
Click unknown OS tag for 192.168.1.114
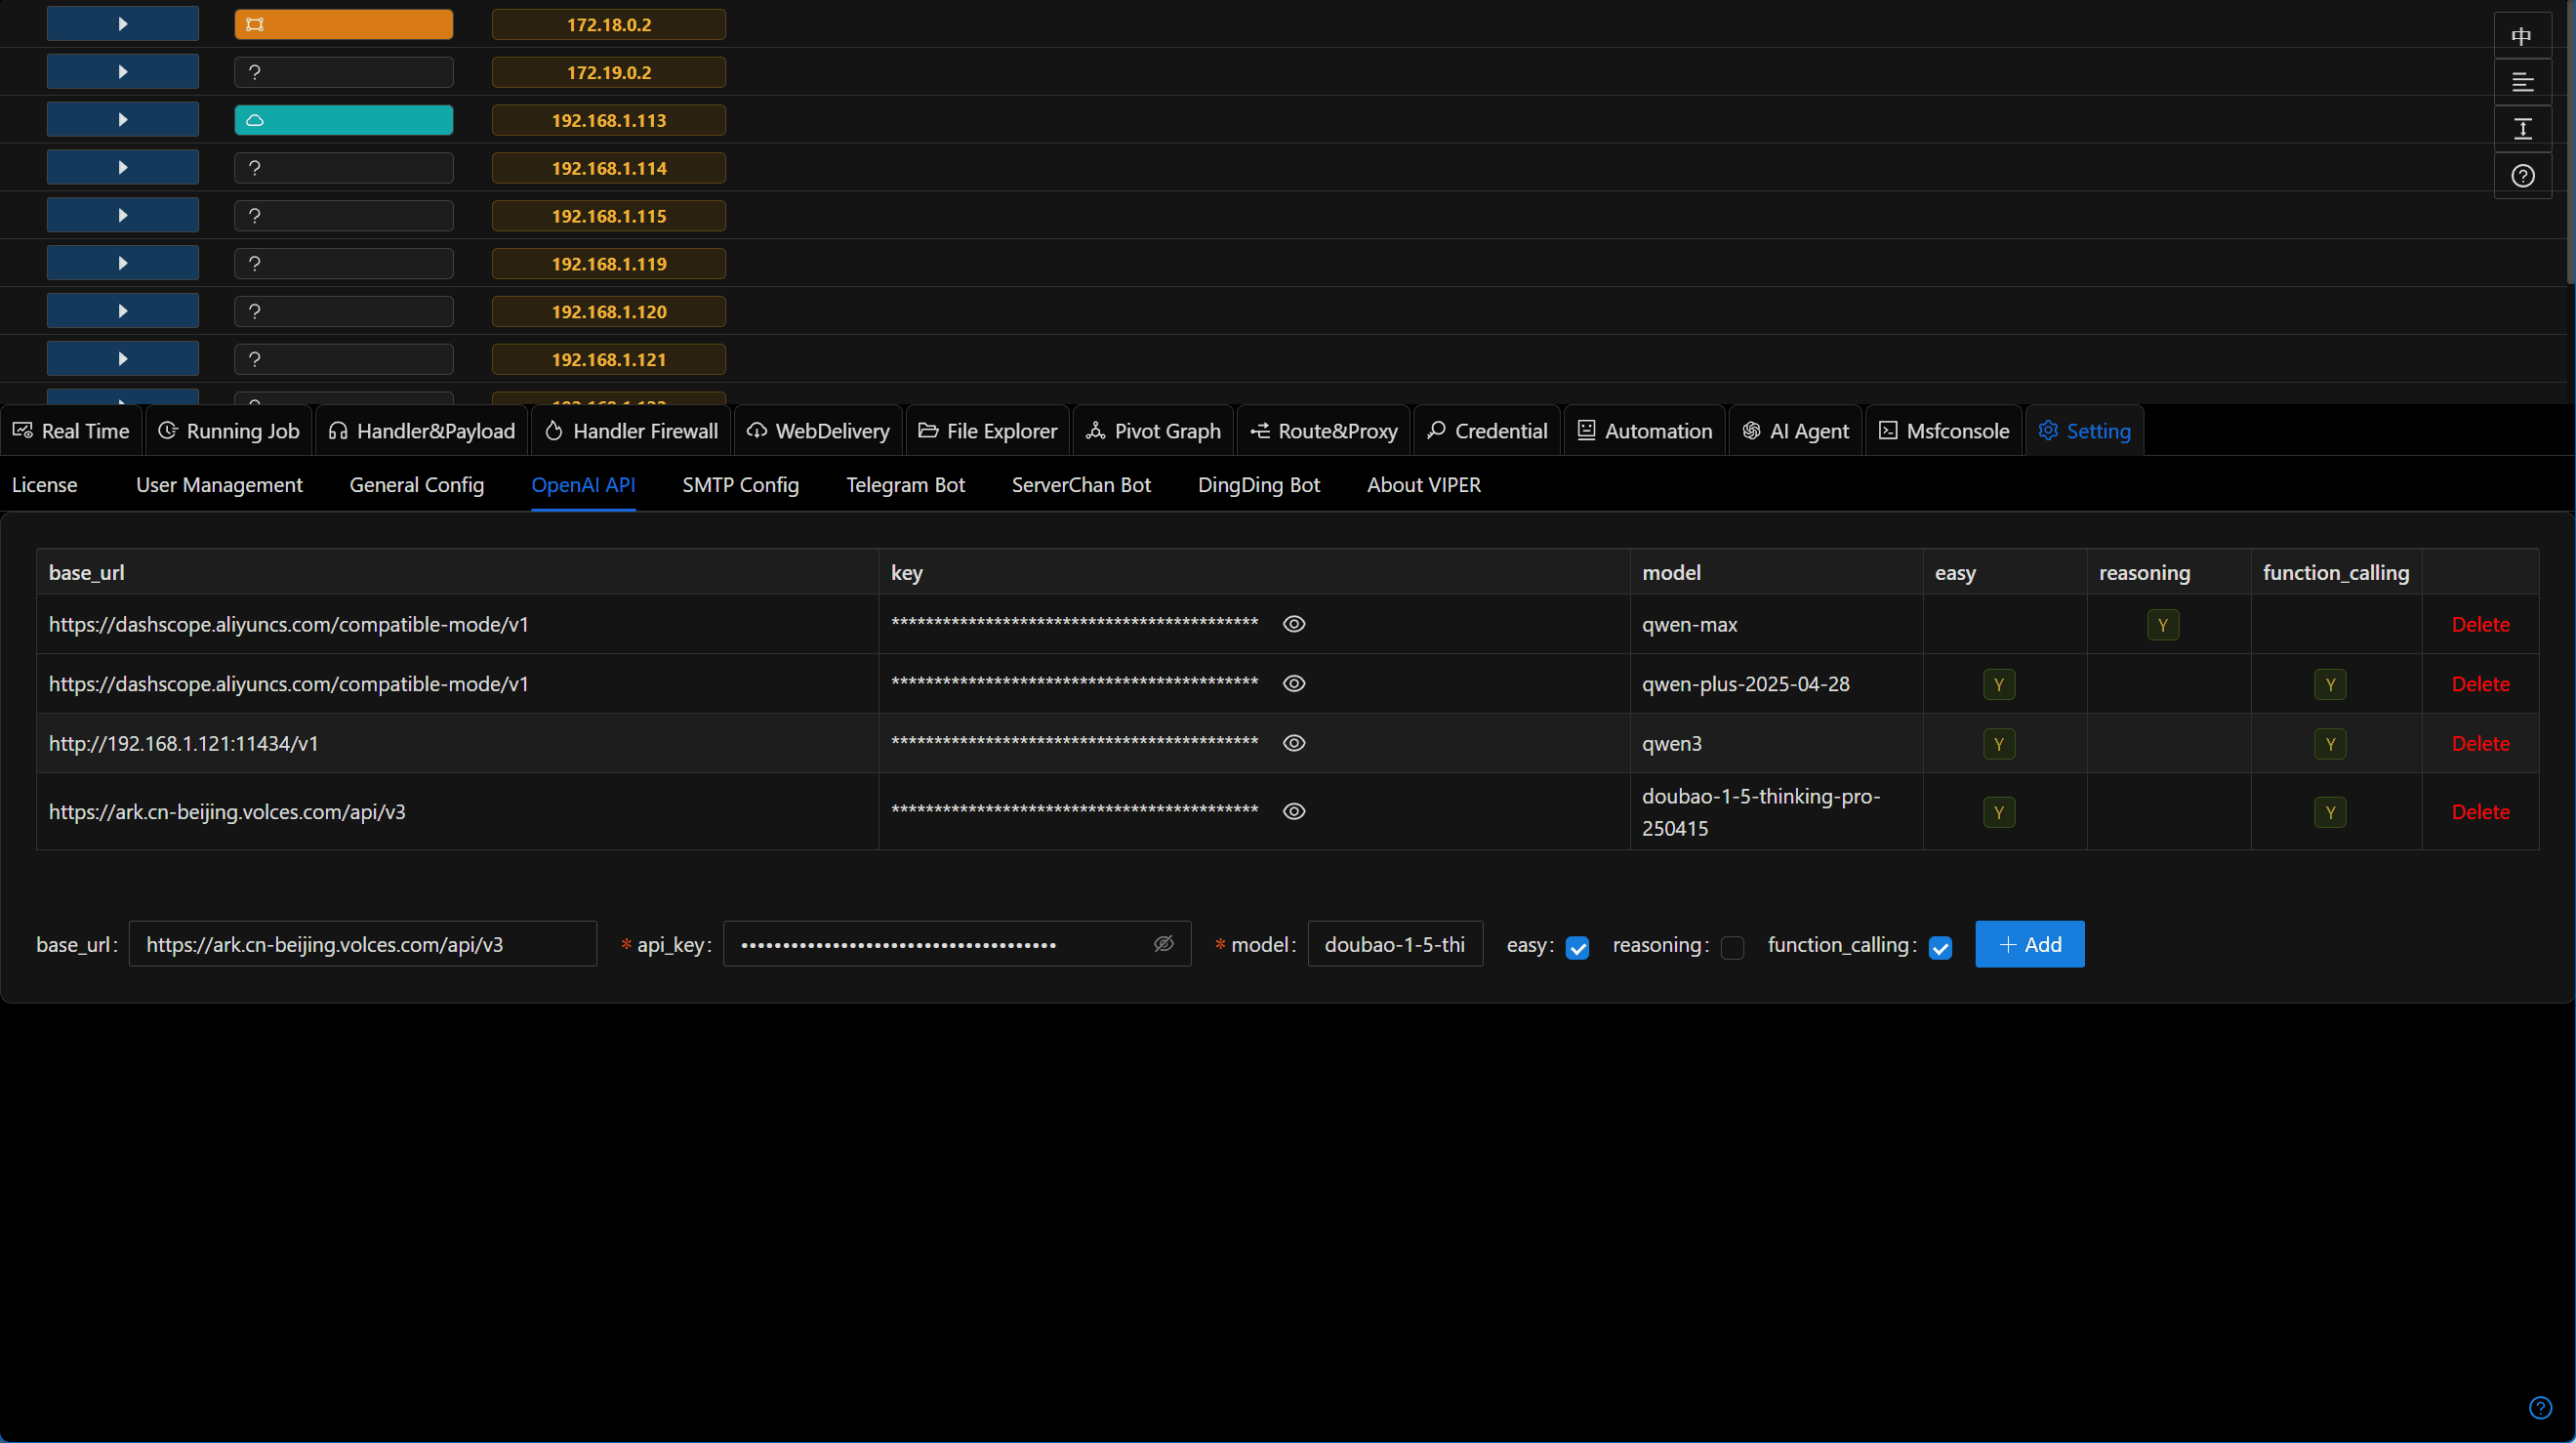[344, 168]
